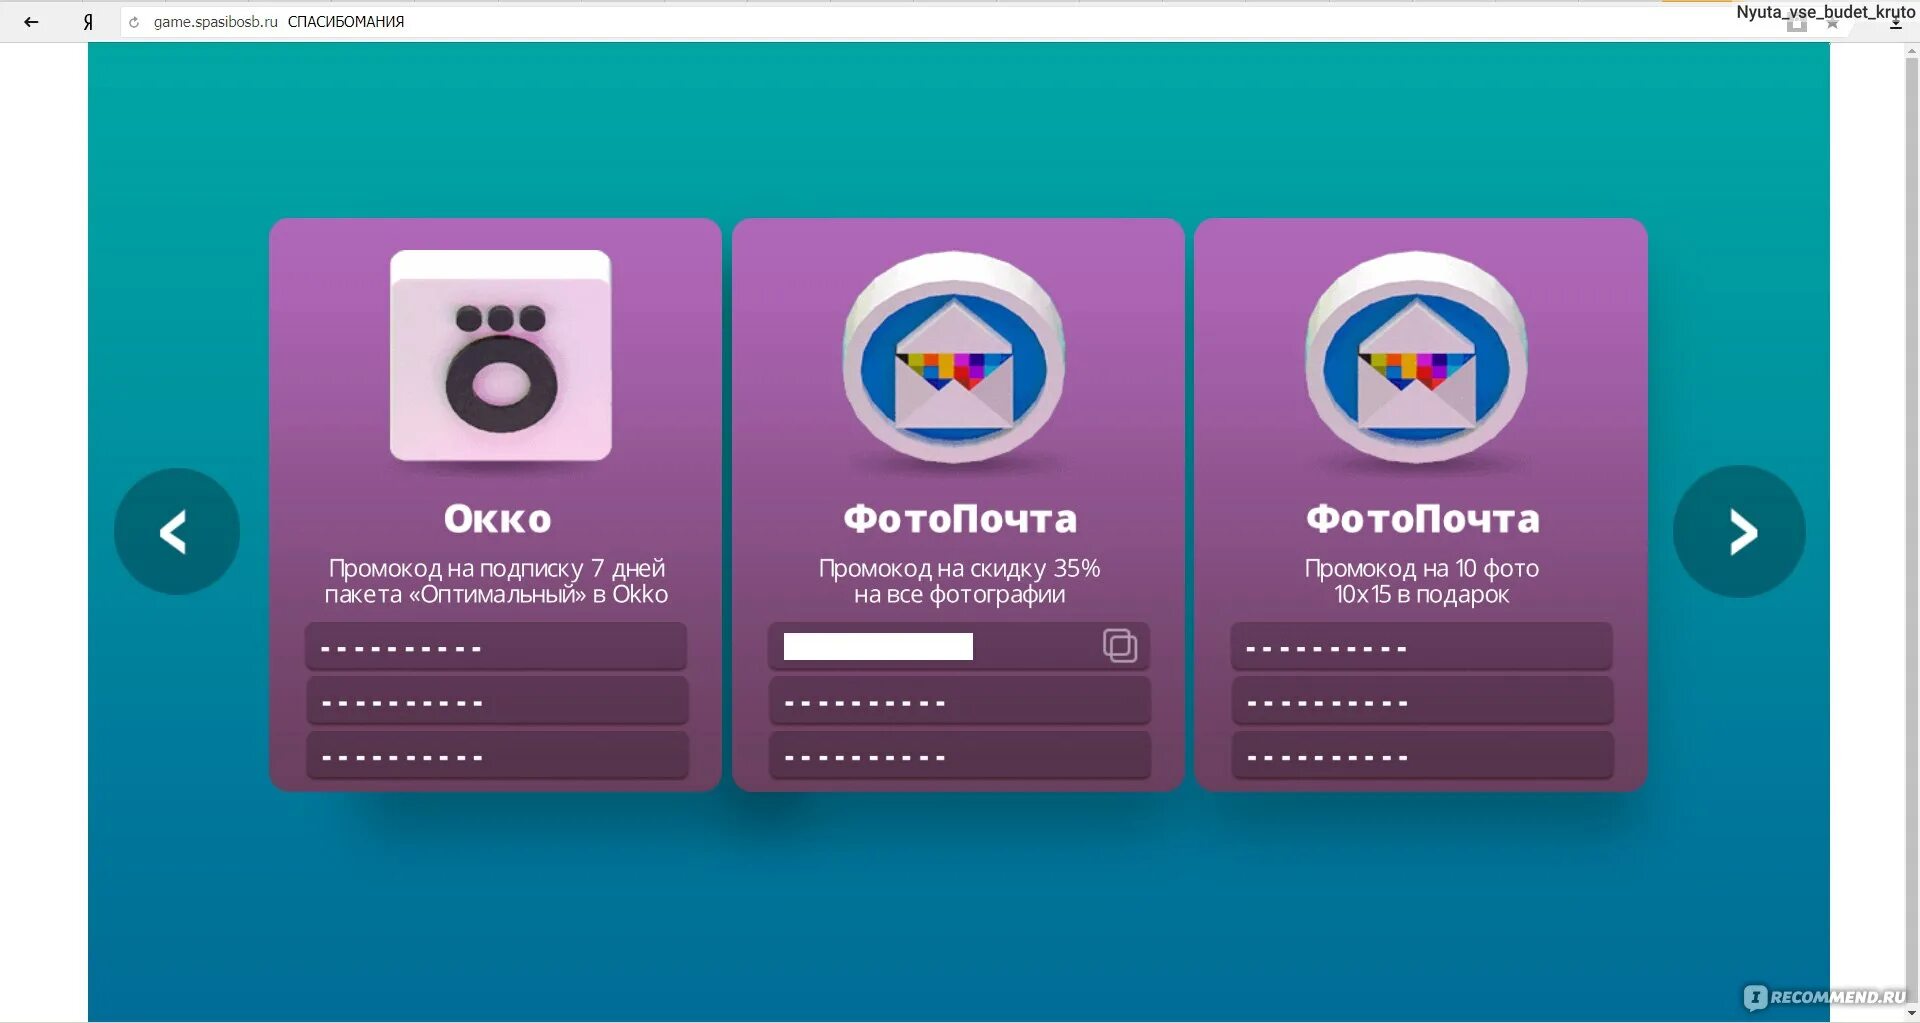
Task: Click "Промокод на скидку 35%" description
Action: pos(959,581)
